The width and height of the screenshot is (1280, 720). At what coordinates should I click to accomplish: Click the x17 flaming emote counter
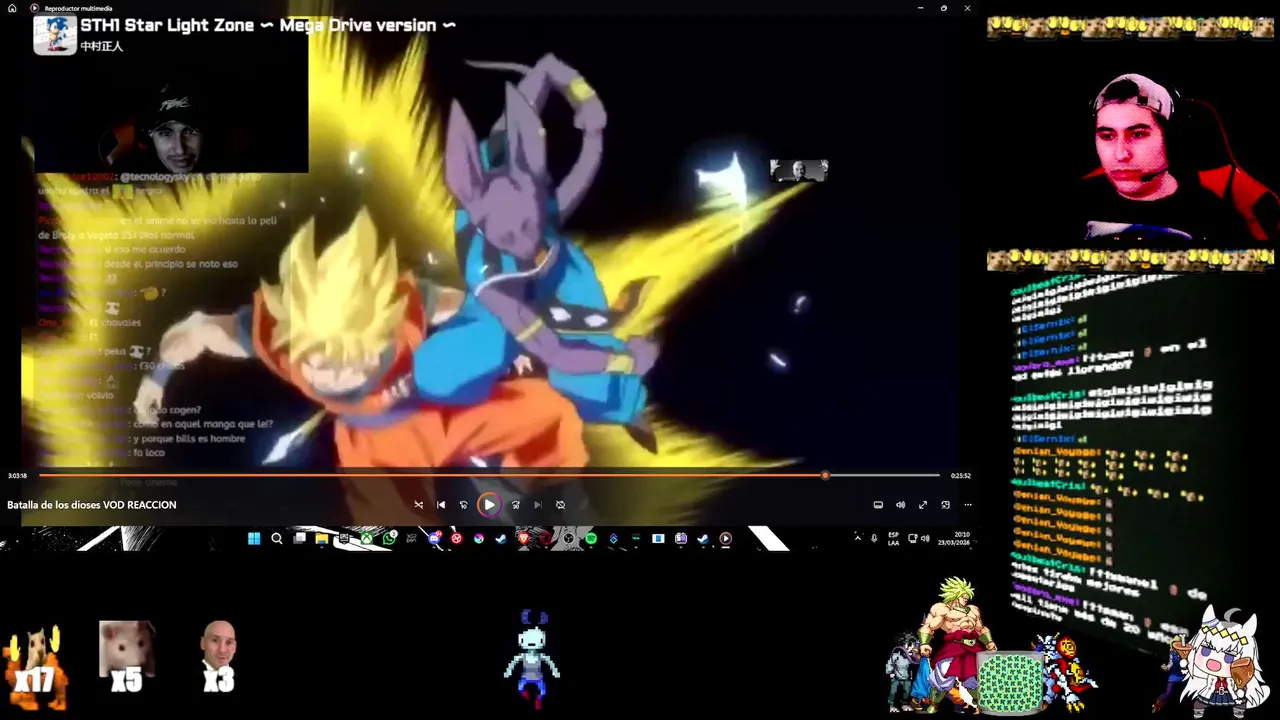[x=34, y=666]
